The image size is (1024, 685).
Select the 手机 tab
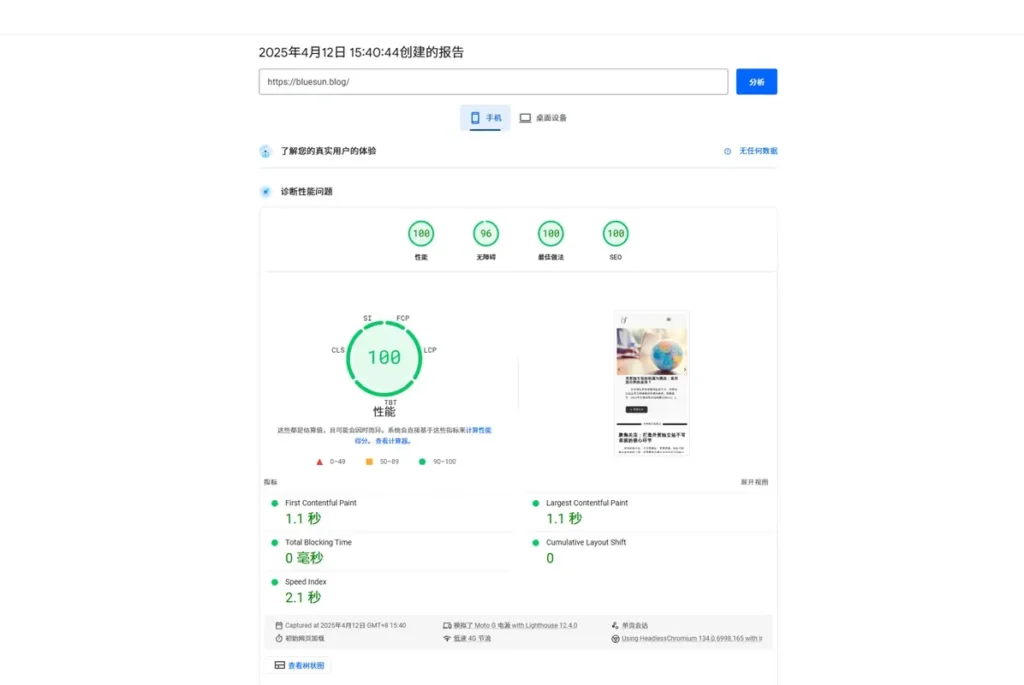(x=485, y=117)
